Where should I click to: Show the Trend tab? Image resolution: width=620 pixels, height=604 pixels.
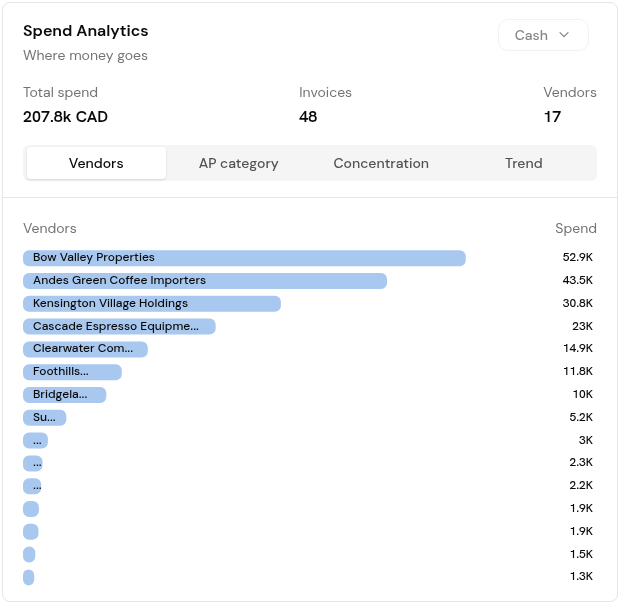click(x=524, y=163)
